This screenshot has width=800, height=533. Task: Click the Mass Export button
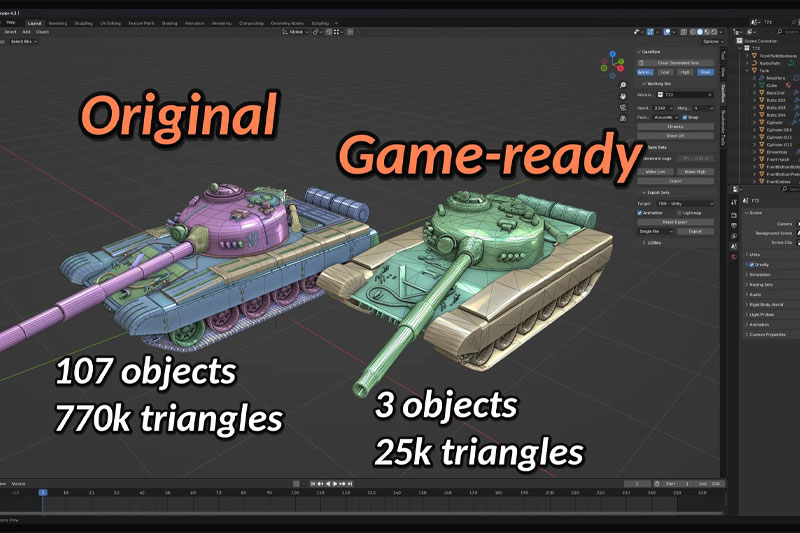[676, 222]
